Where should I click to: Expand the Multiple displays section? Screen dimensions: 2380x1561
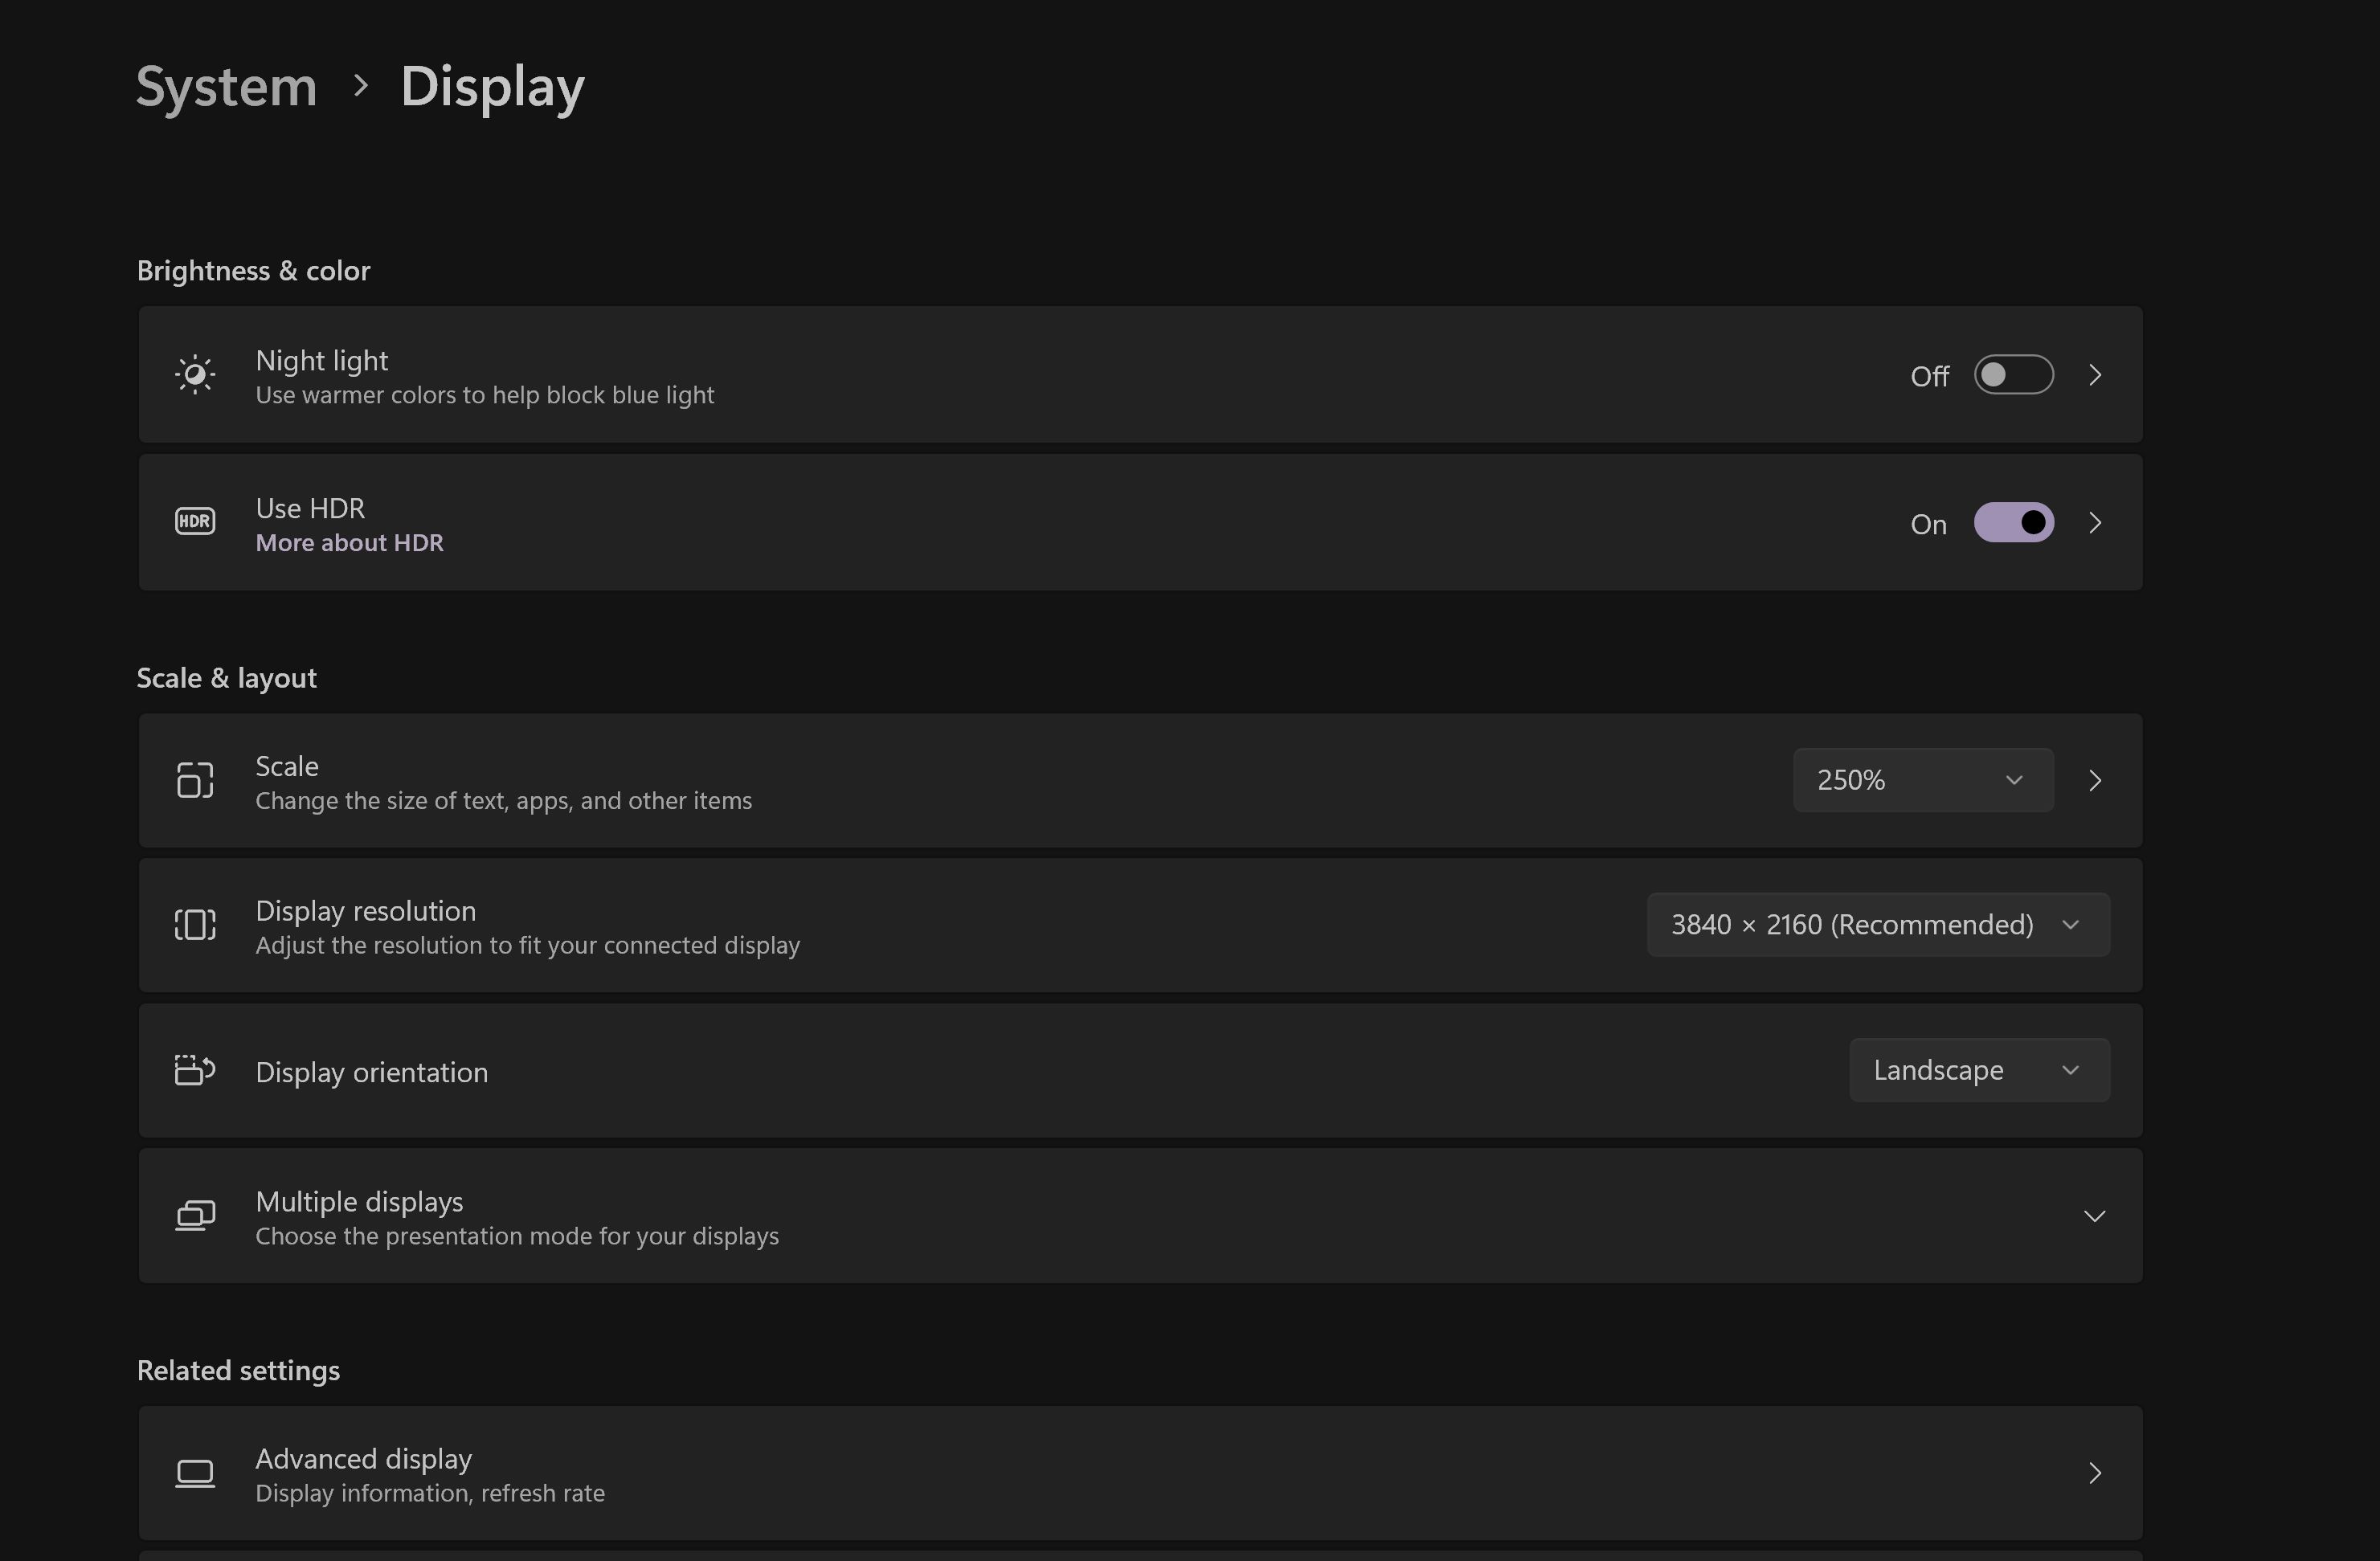(x=2094, y=1216)
